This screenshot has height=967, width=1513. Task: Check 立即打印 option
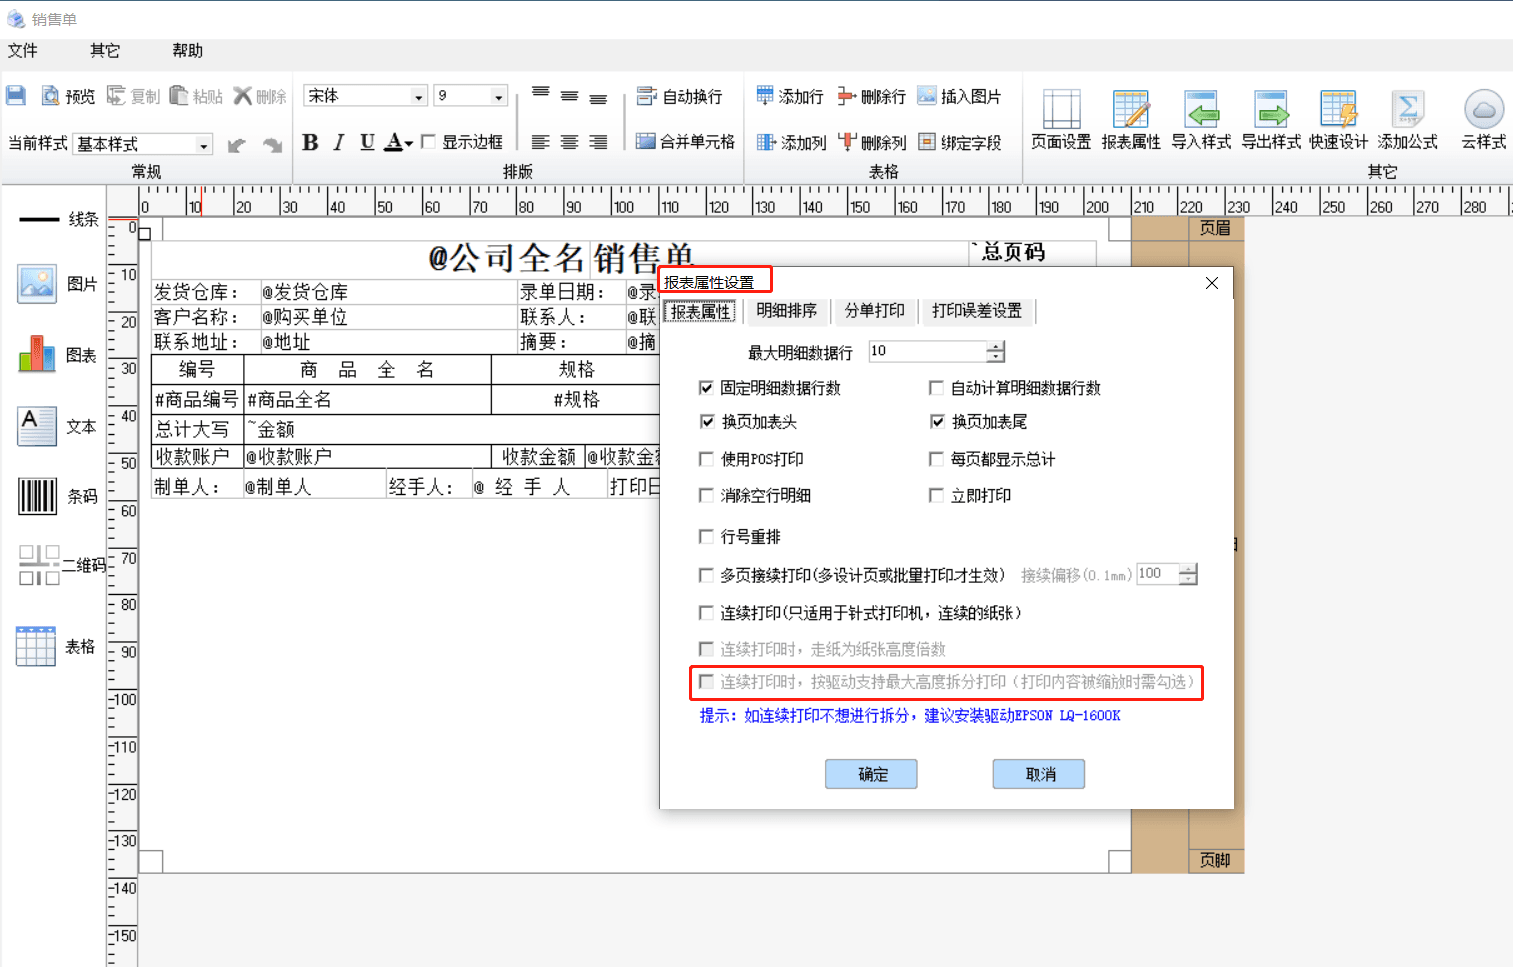coord(936,495)
